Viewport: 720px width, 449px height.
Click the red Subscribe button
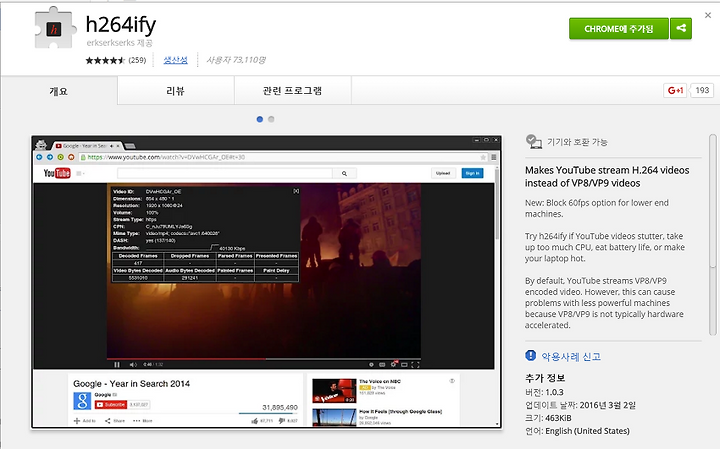point(111,404)
